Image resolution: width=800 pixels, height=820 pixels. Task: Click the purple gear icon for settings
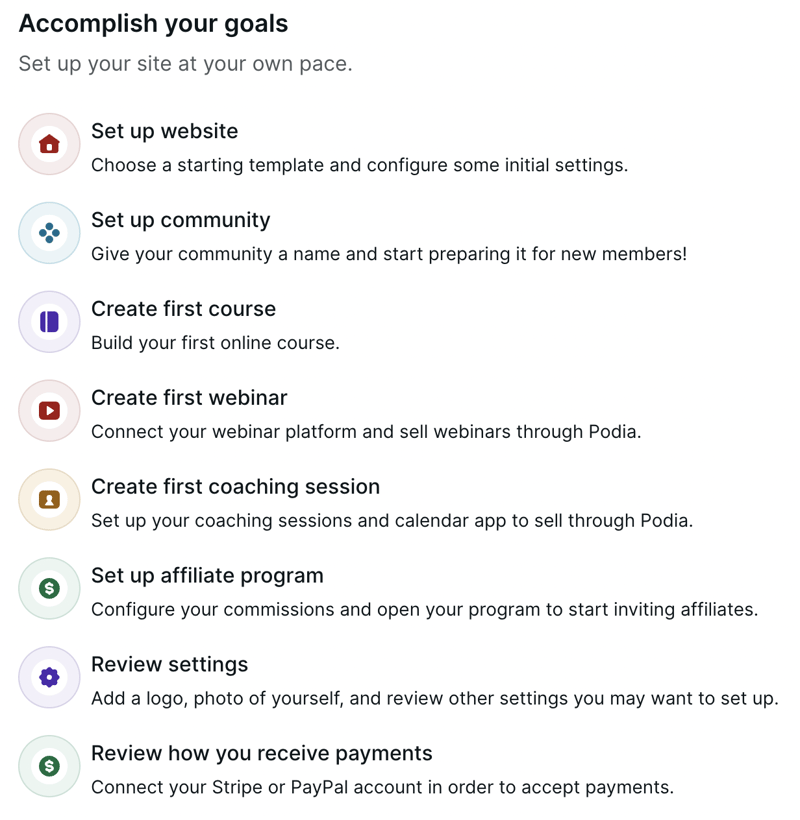point(49,677)
